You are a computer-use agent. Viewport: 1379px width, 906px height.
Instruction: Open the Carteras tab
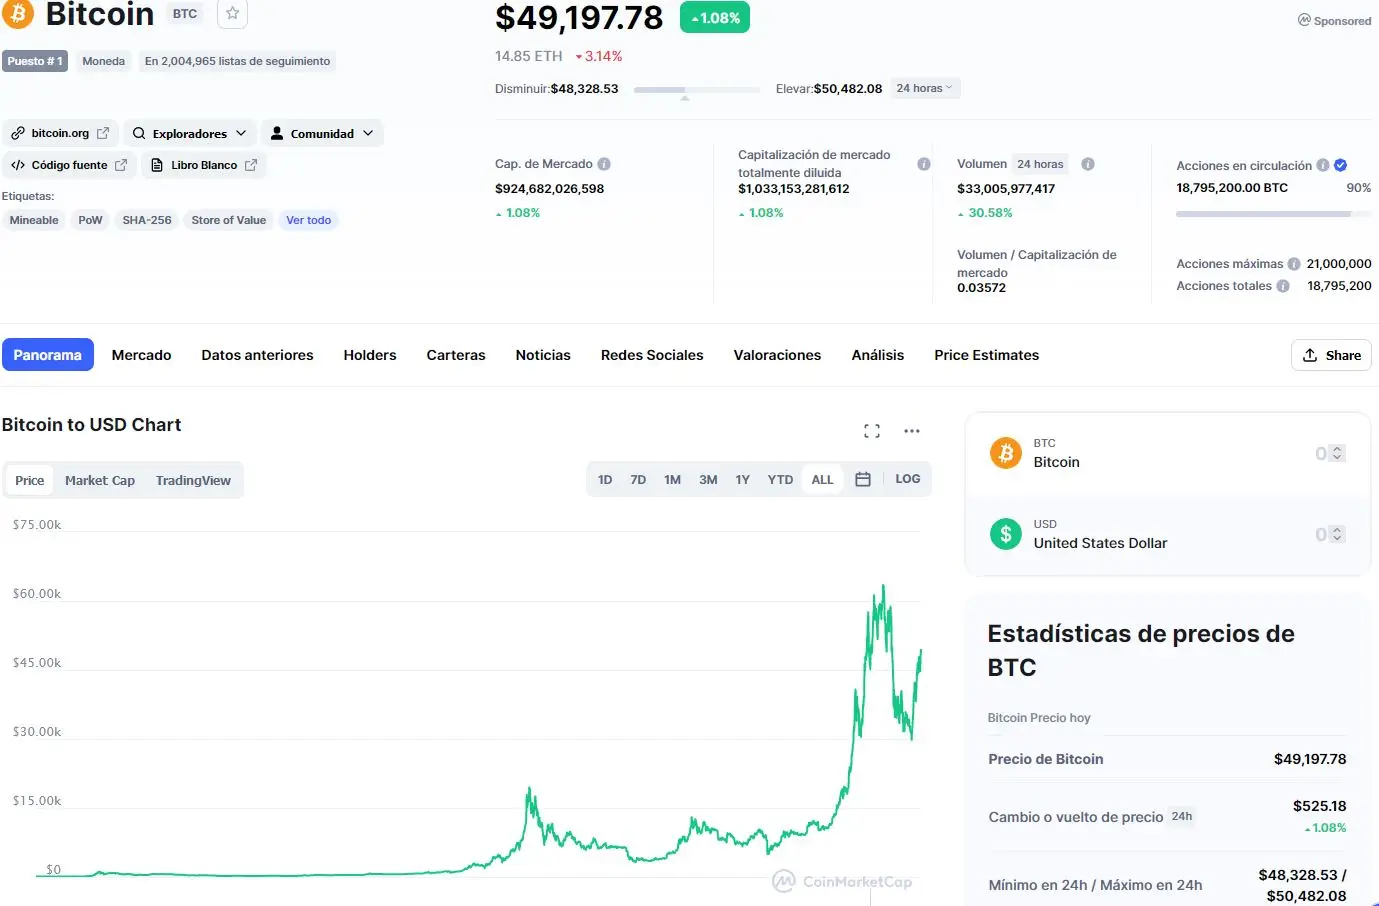click(x=456, y=355)
